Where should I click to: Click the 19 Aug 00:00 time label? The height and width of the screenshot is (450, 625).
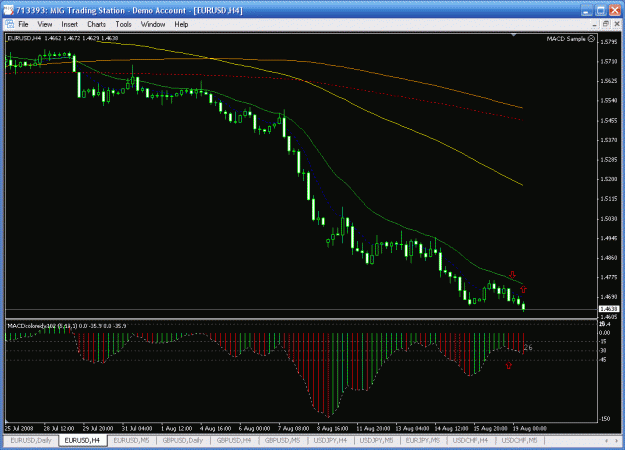tap(529, 428)
